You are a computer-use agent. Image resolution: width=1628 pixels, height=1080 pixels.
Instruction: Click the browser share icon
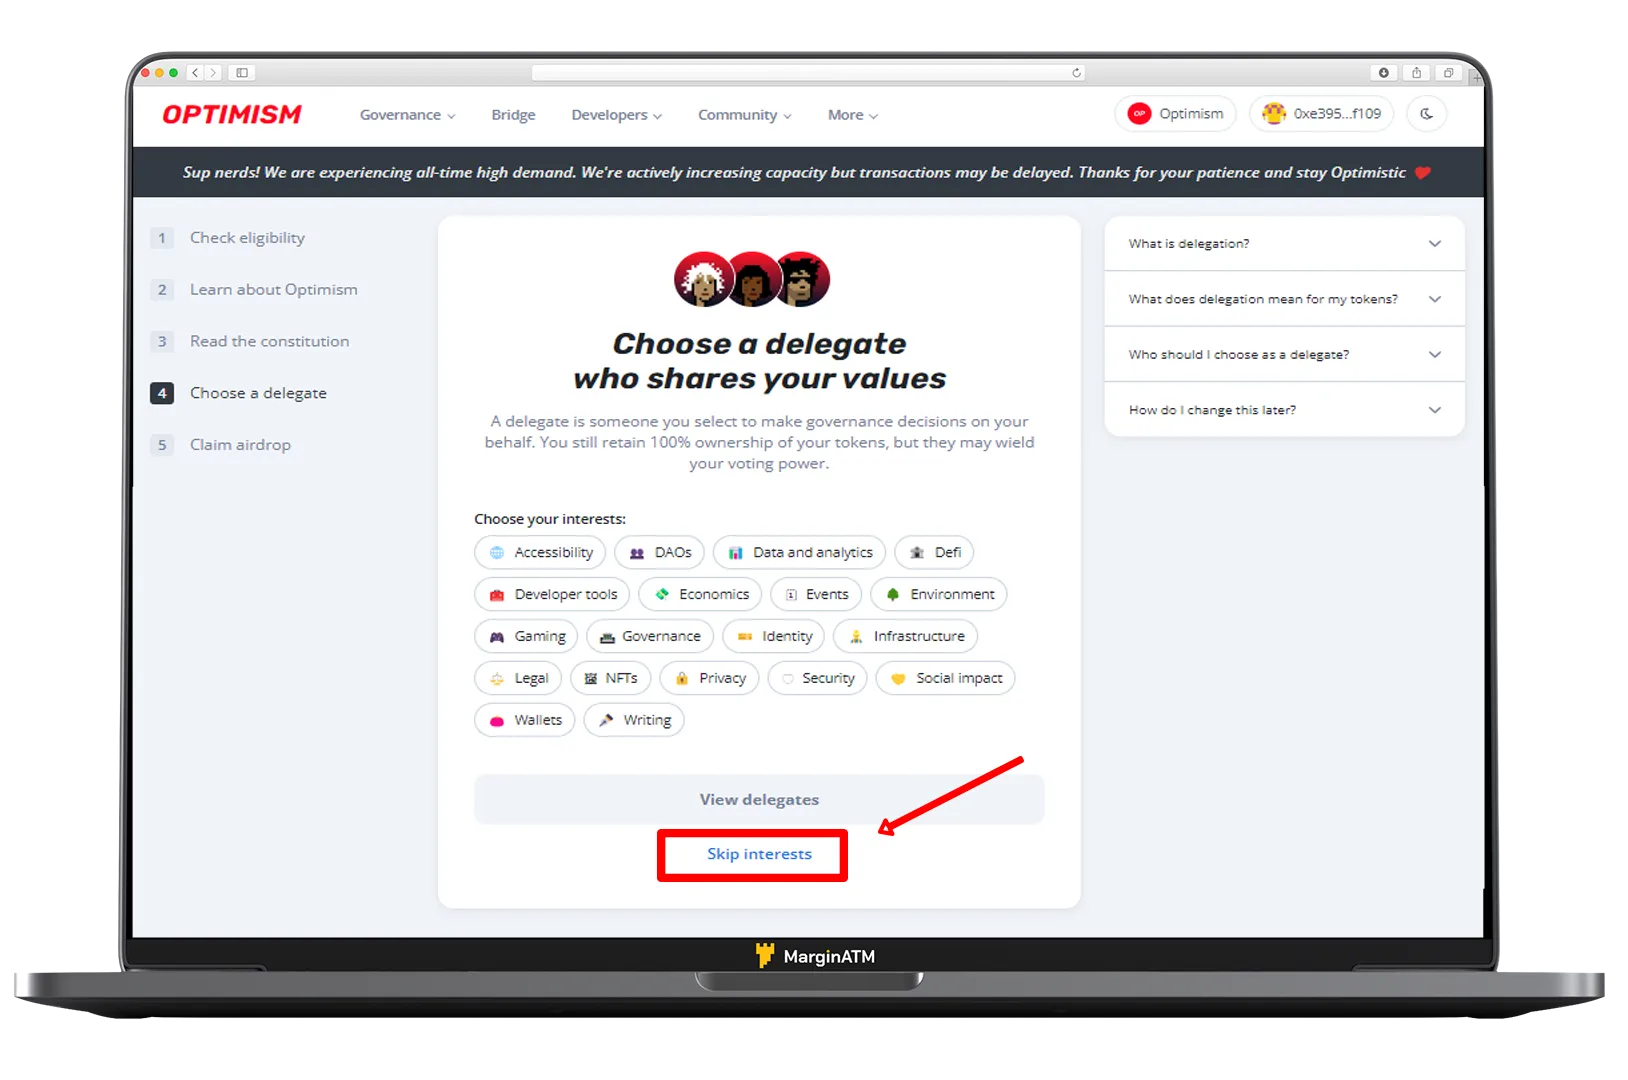(x=1416, y=73)
